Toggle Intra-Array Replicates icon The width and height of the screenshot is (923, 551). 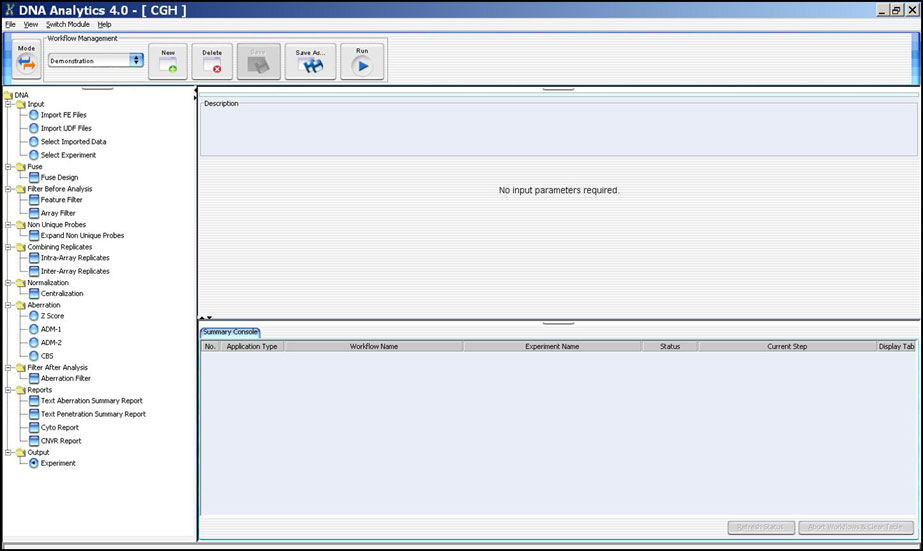34,258
